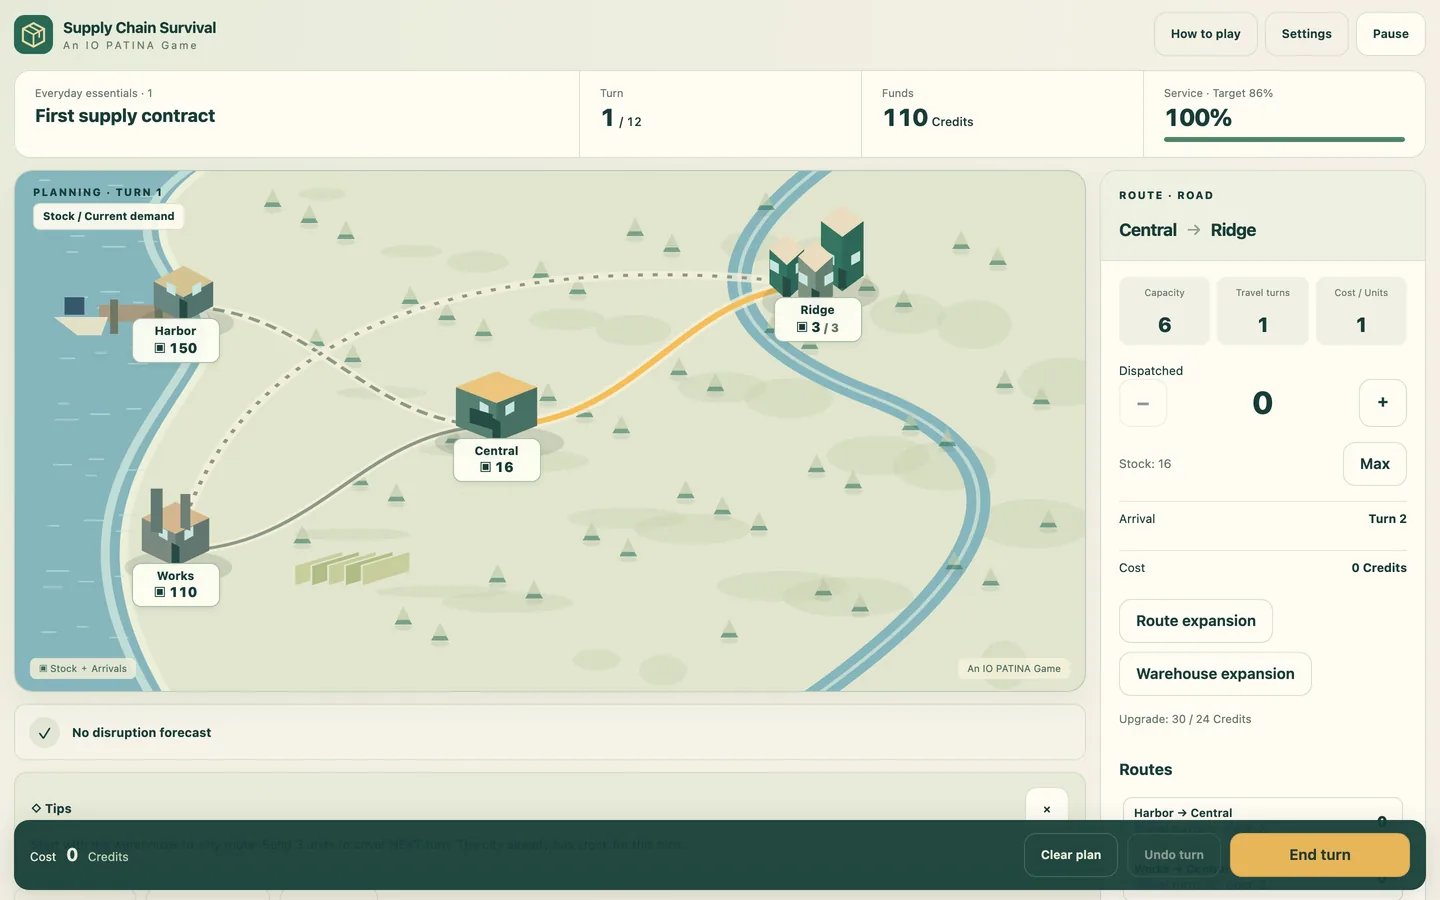Click the Stock / Current demand map chip
1440x900 pixels.
109,216
